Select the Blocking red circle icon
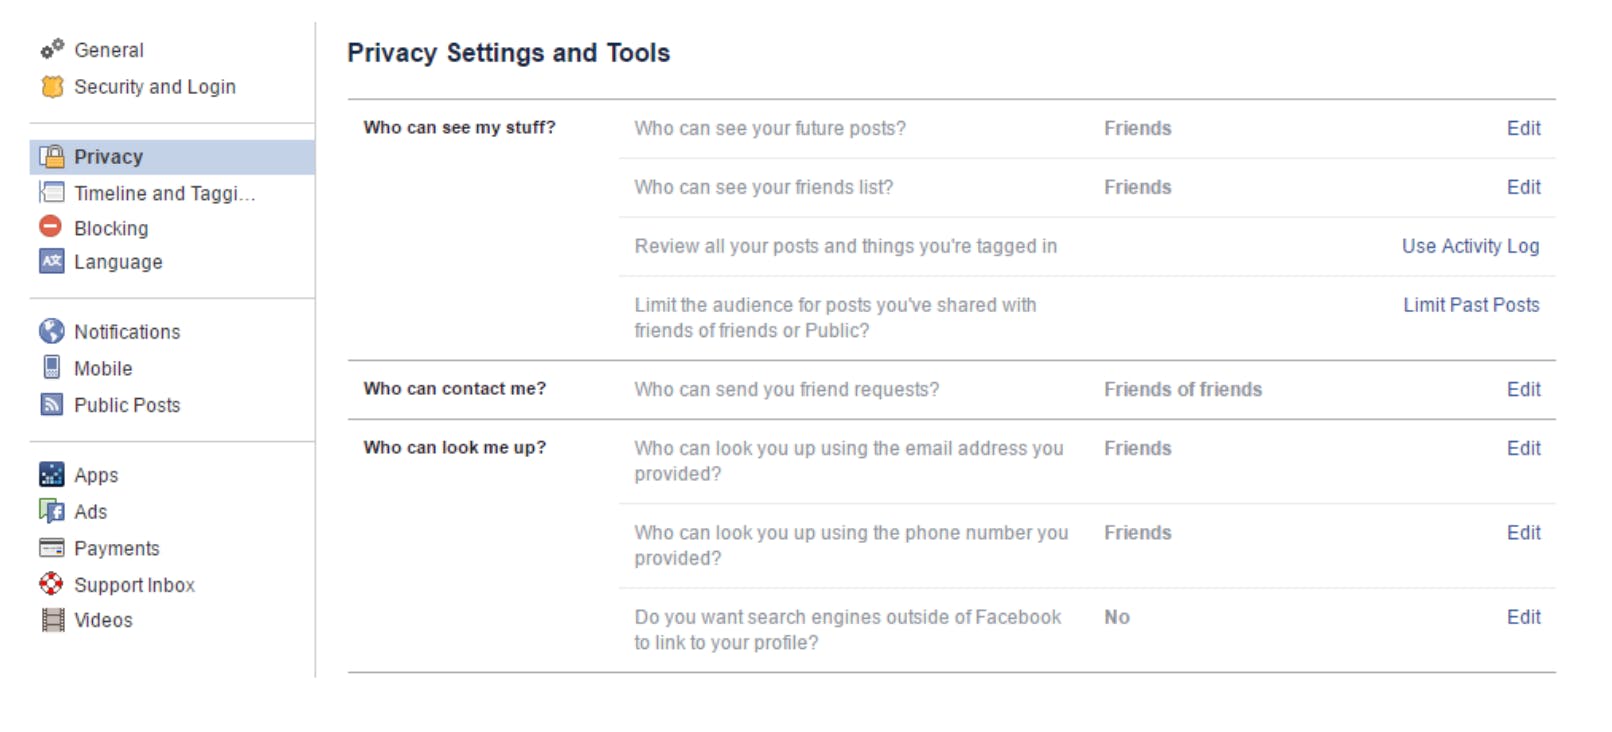Screen dimensions: 1612x732 coord(51,227)
